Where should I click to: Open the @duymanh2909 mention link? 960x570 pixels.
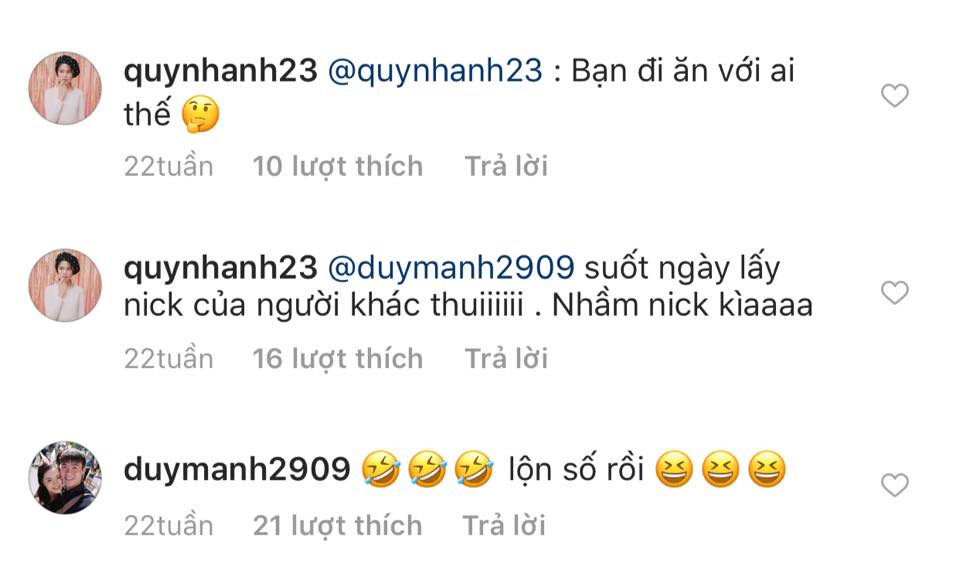(451, 268)
